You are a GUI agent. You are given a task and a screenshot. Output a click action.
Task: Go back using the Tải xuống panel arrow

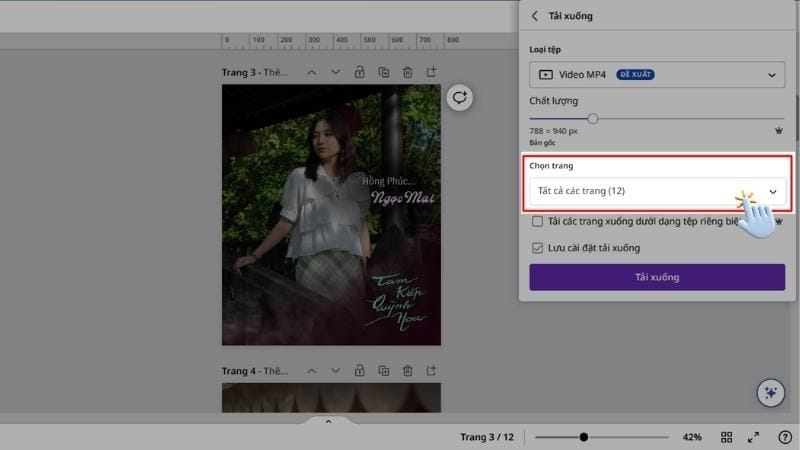535,16
